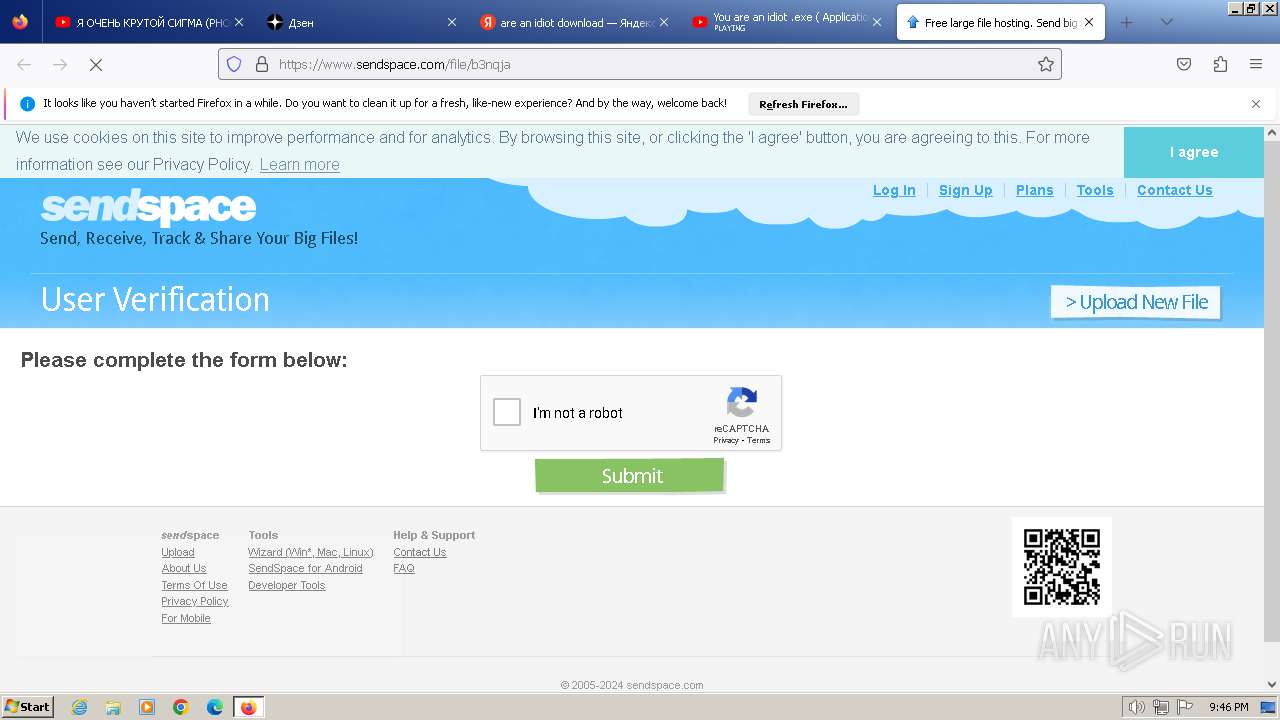Click the taskbar clock showing 9:46 PM

(1228, 707)
